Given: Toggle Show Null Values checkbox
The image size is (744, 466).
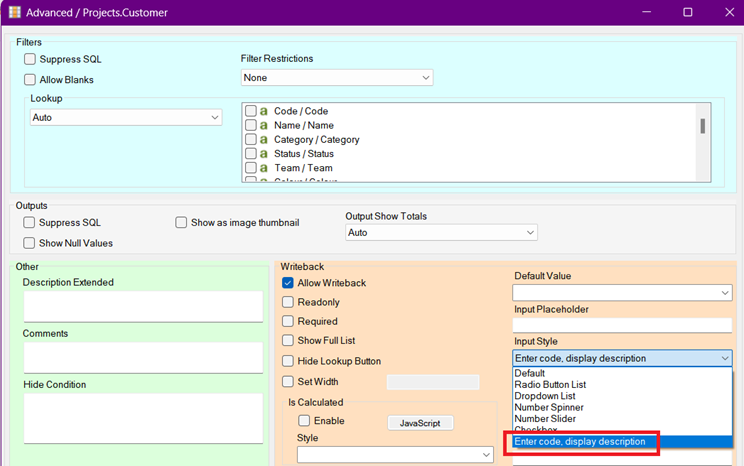Looking at the screenshot, I should (x=29, y=243).
